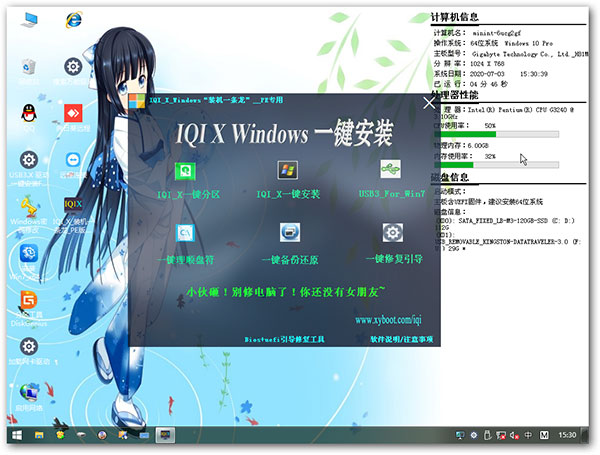Close the IQI X Windows installer dialog
The image size is (600, 455).
[429, 101]
